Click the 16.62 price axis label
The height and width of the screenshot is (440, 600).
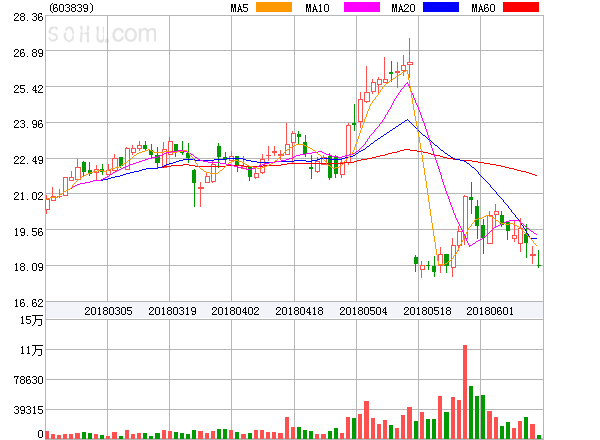pos(28,303)
